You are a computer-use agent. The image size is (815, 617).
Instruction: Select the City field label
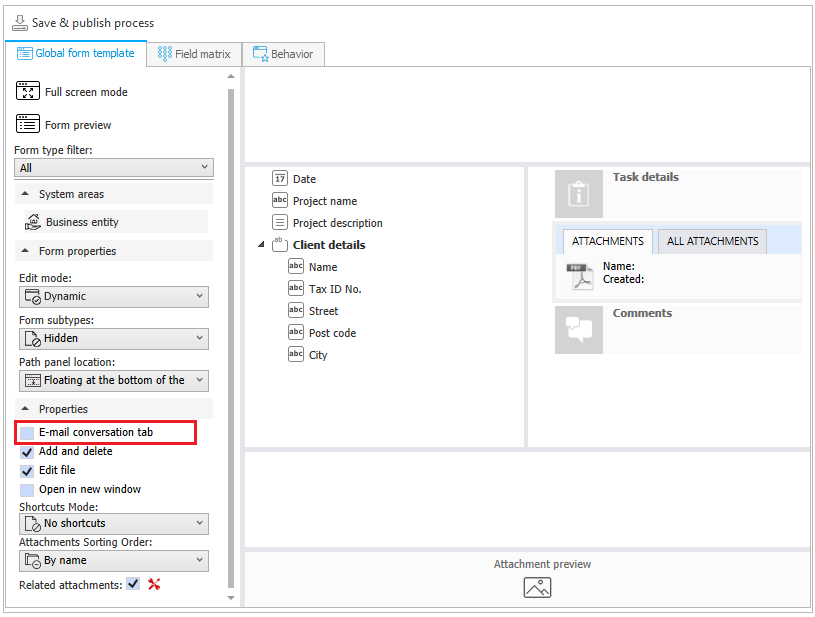pos(318,356)
